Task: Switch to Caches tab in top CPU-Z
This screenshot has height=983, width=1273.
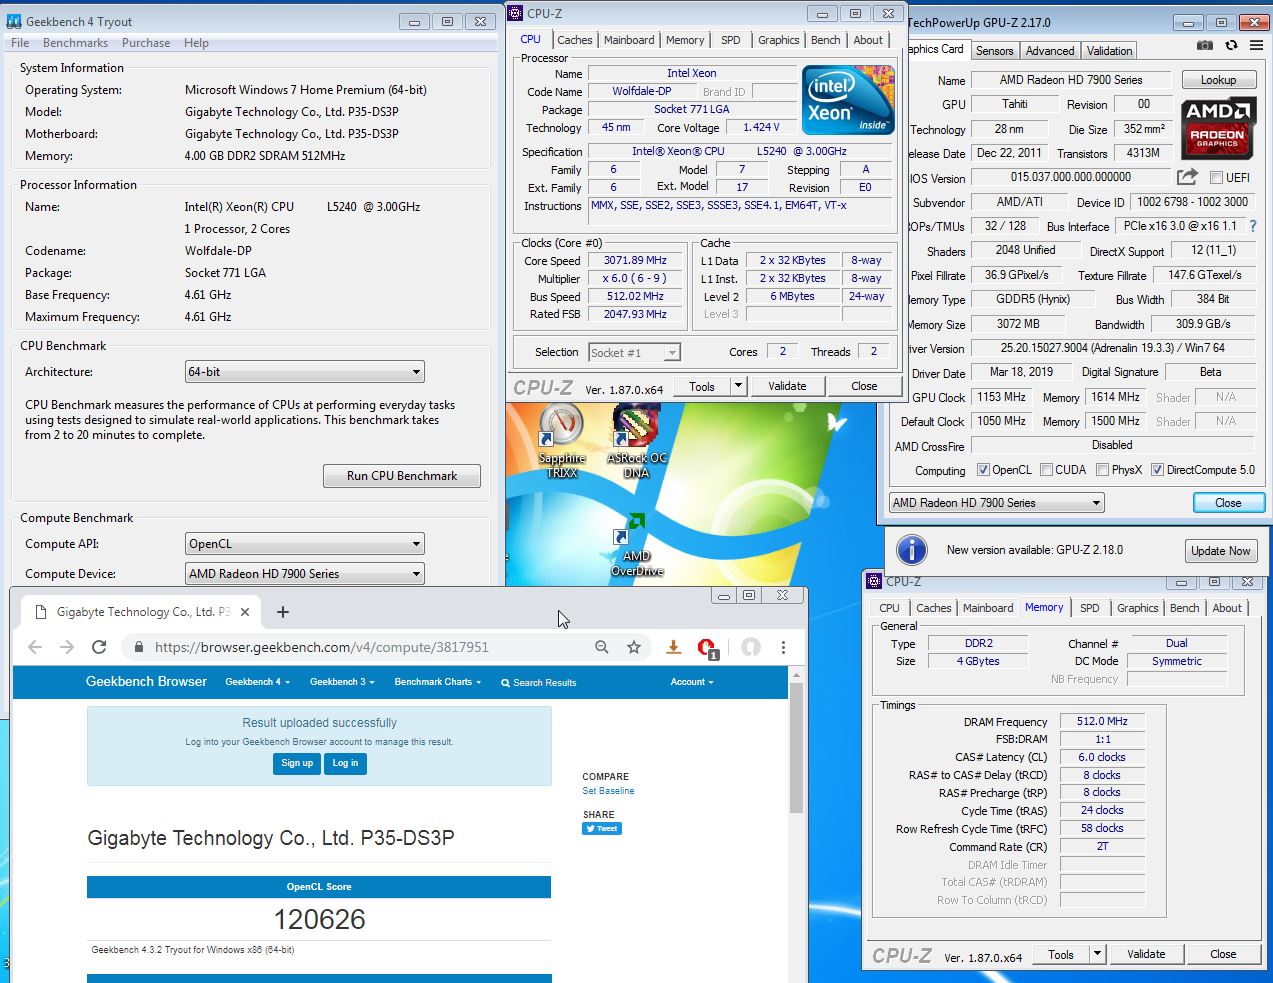Action: click(x=575, y=40)
